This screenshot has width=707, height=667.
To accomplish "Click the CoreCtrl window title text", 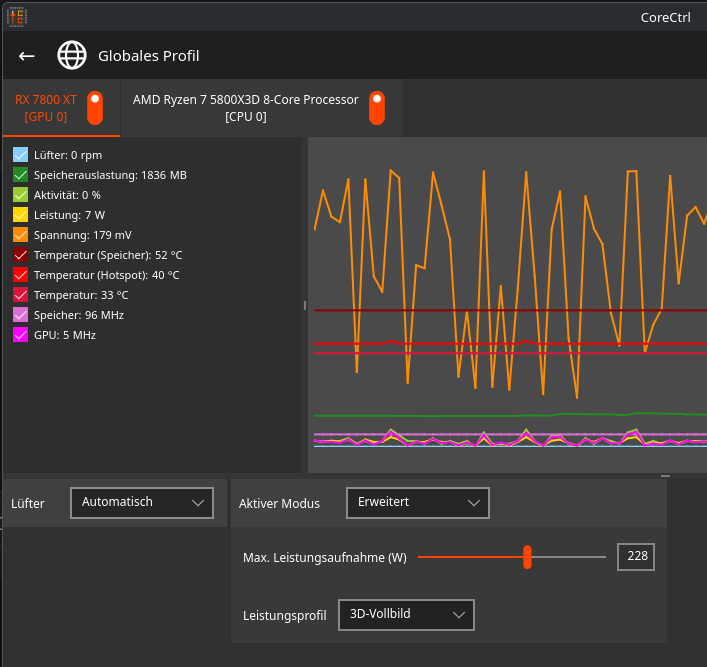I will click(x=666, y=18).
